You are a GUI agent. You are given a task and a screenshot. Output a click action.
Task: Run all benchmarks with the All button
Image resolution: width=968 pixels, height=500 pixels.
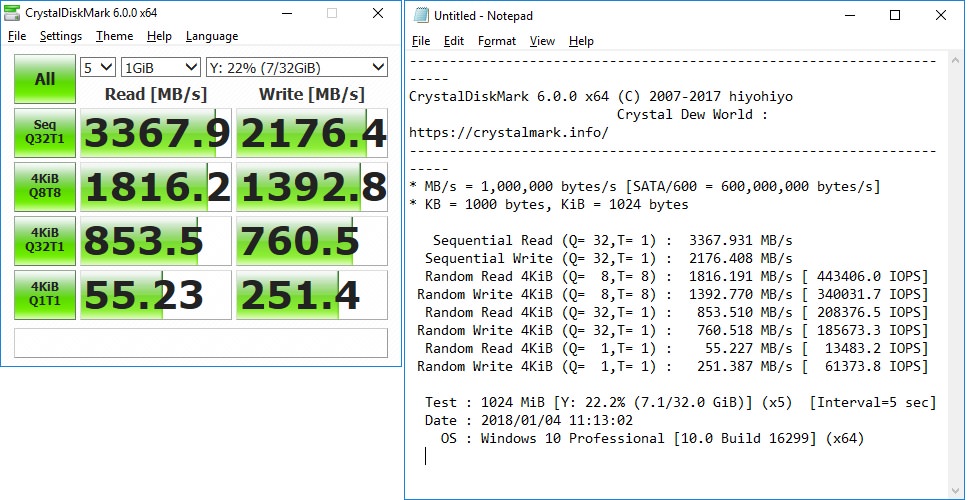45,79
